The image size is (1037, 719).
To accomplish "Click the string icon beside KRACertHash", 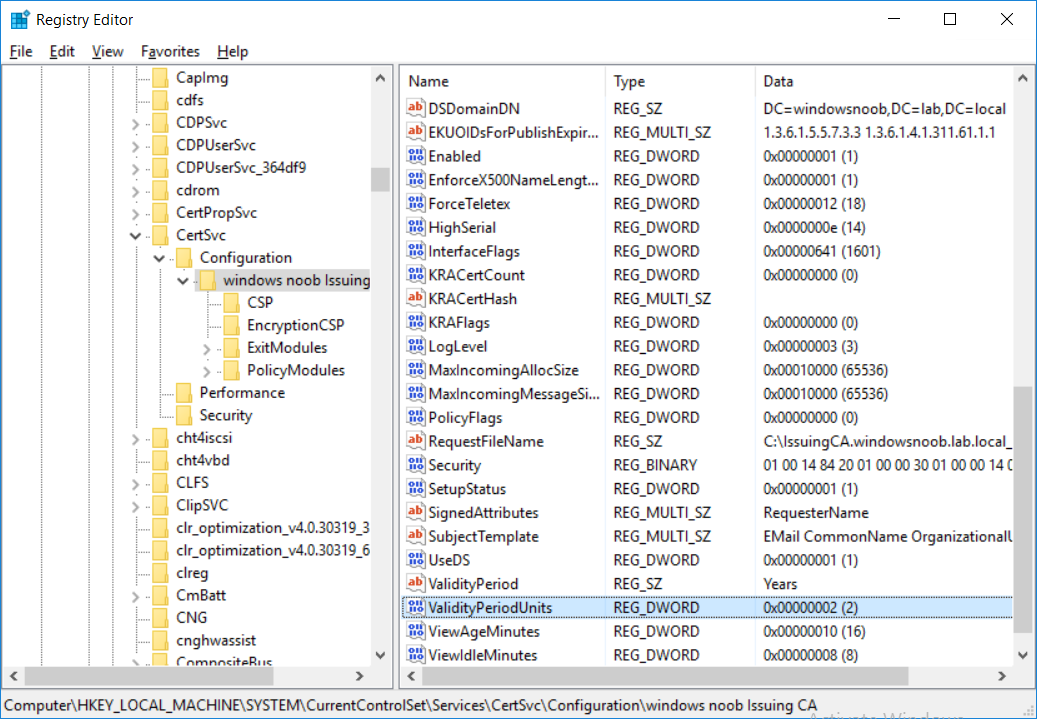I will tap(415, 298).
